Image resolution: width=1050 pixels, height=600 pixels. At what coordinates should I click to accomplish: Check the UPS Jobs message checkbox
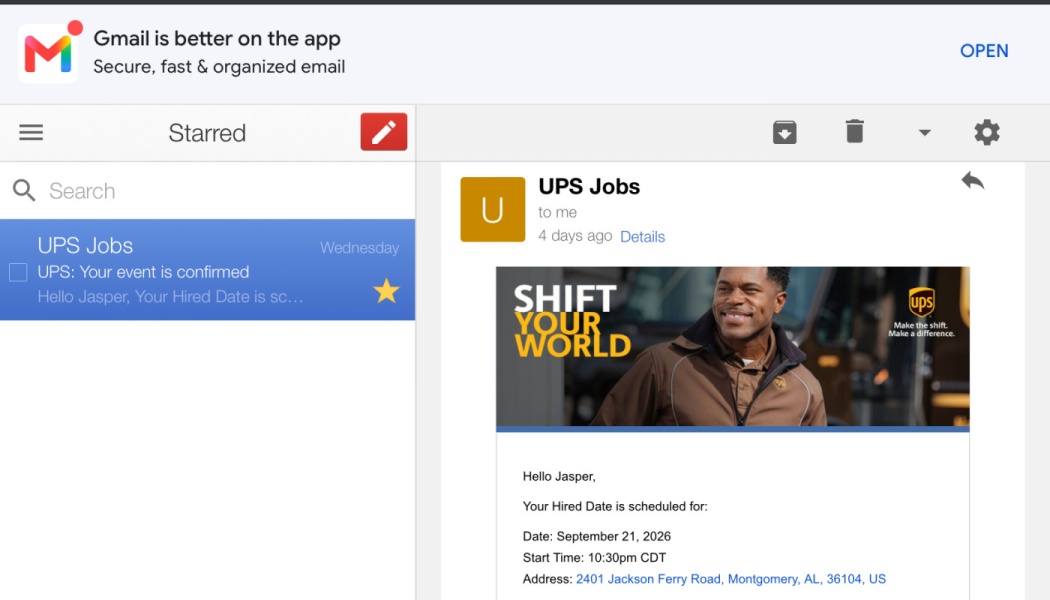18,272
